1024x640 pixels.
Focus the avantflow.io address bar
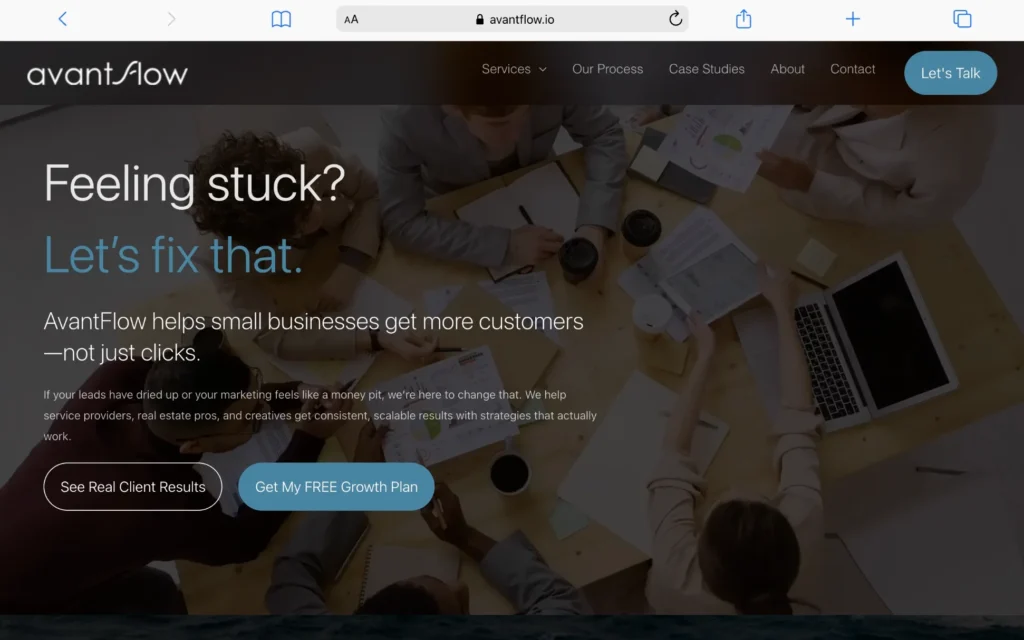pos(512,19)
